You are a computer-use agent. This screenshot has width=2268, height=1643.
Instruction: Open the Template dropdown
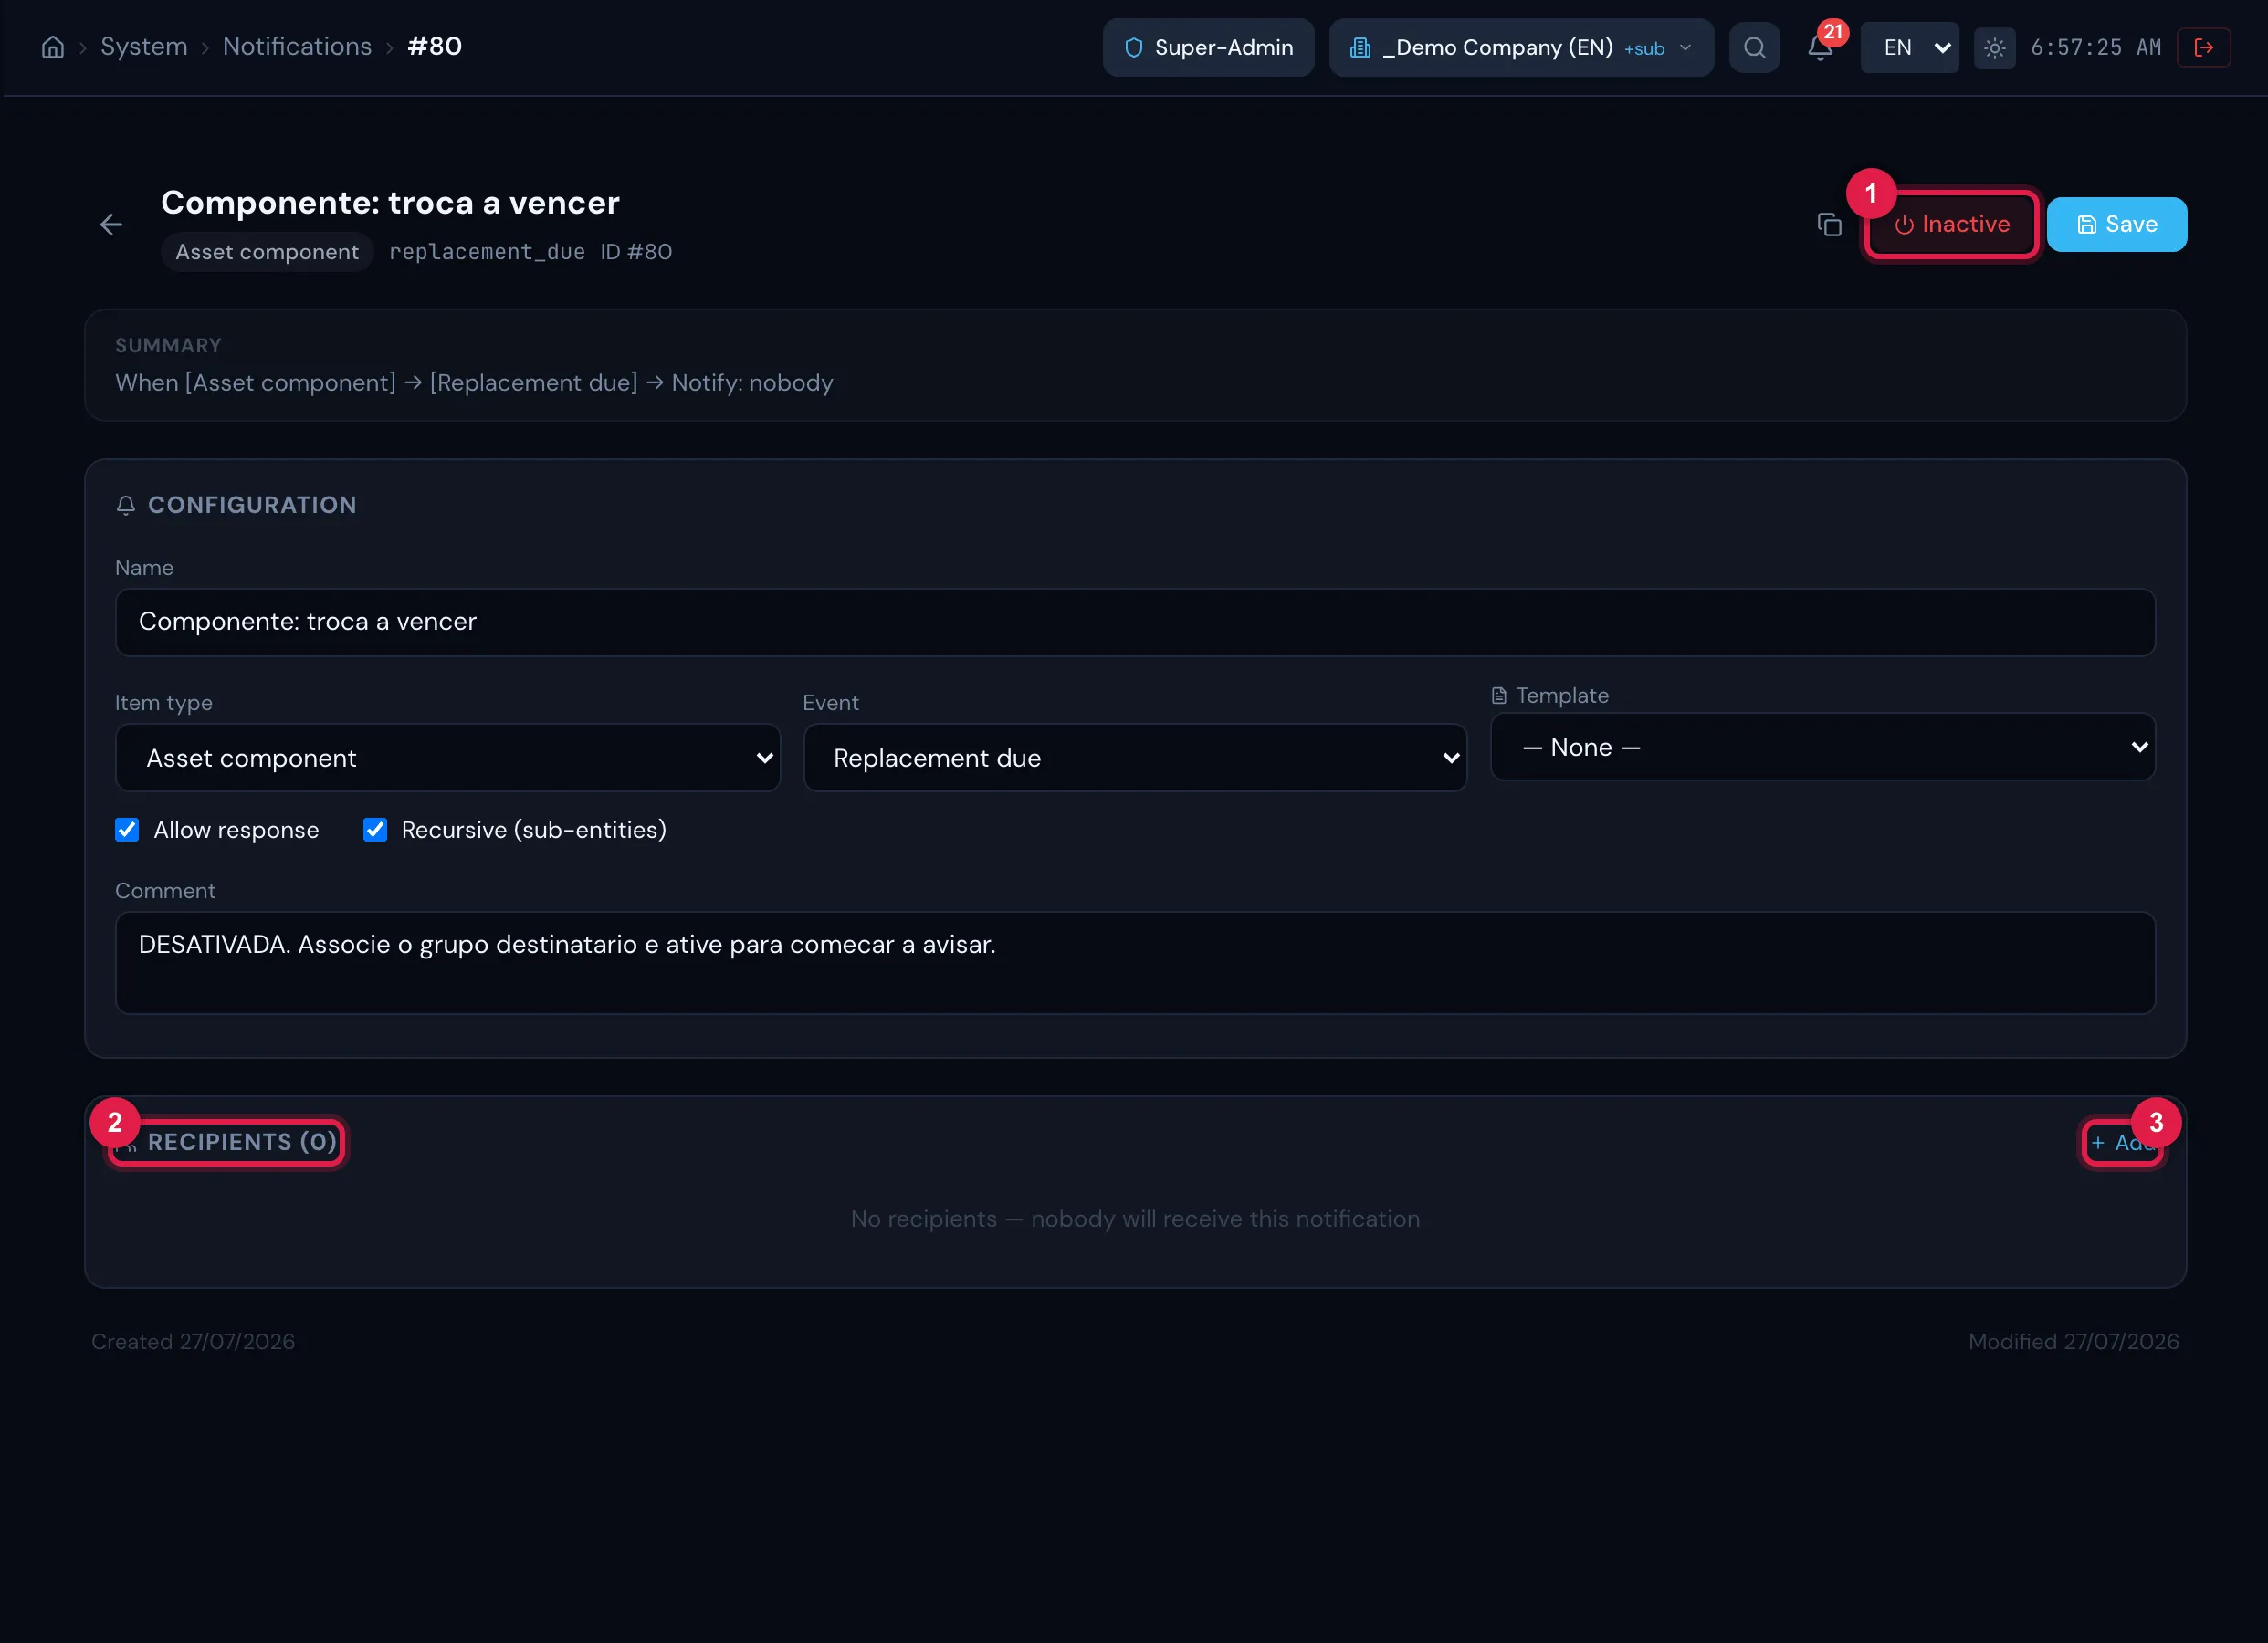tap(1822, 747)
